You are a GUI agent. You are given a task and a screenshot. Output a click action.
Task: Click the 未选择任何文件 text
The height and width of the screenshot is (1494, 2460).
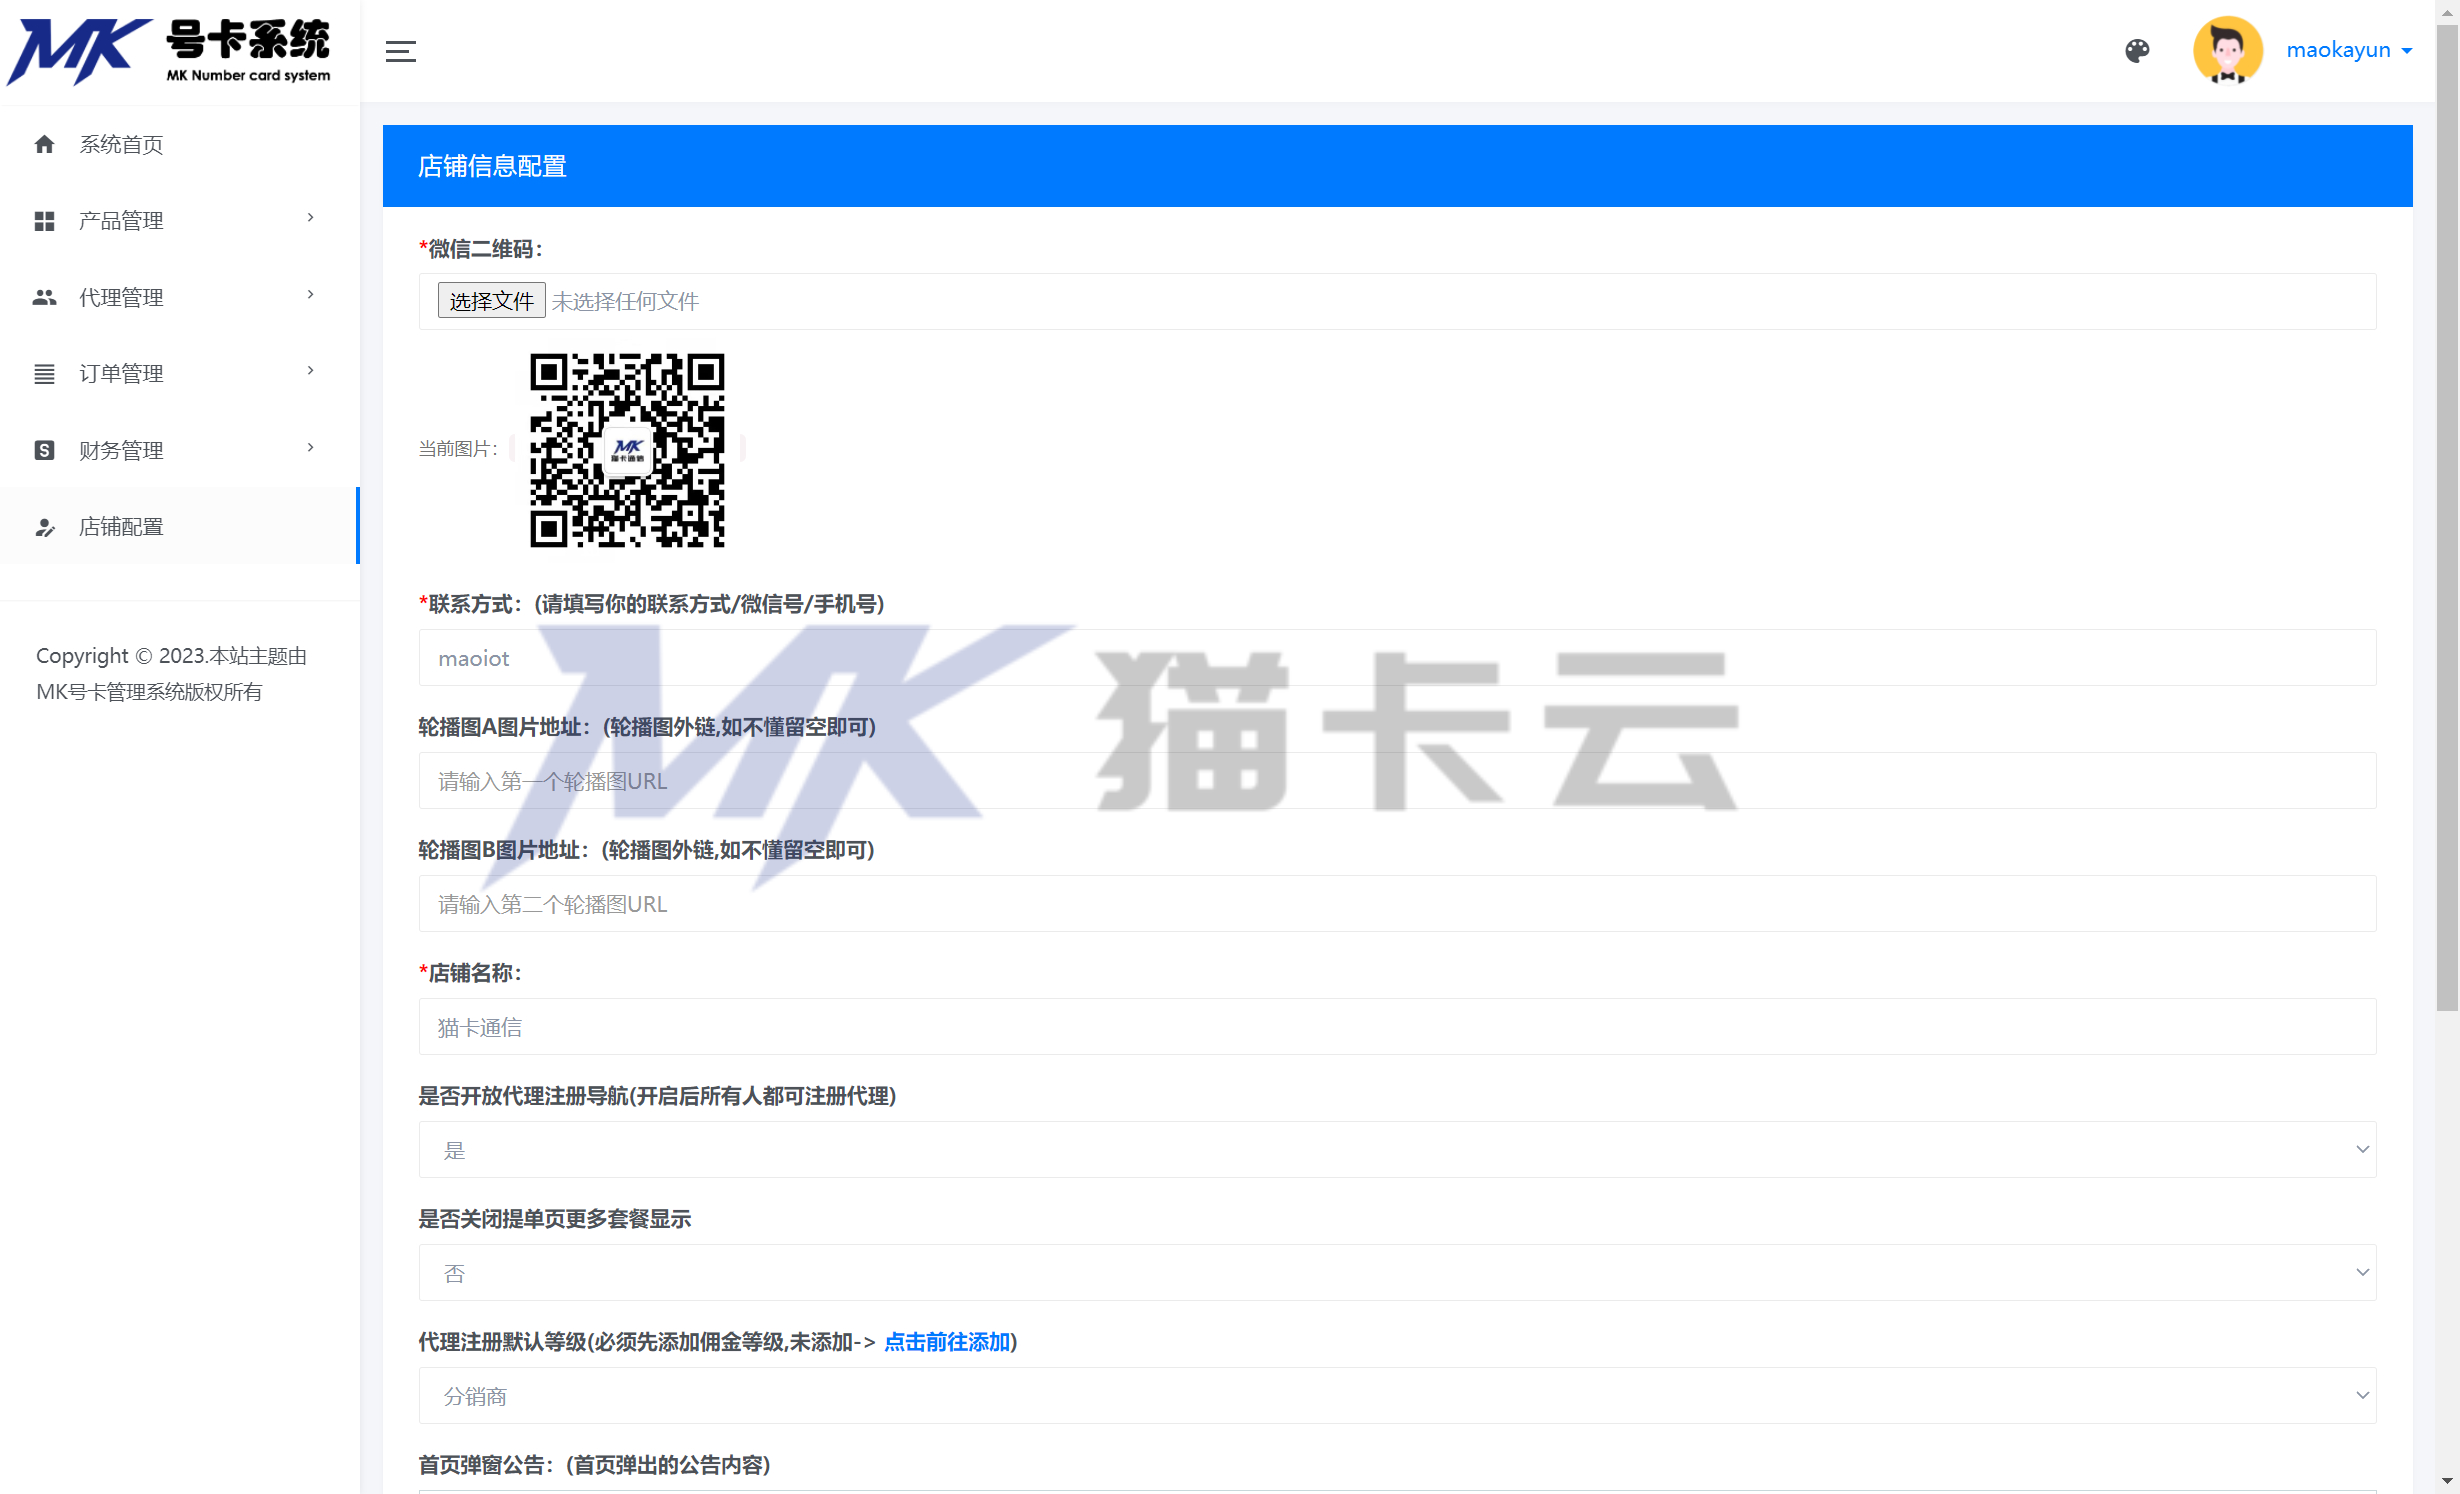(x=625, y=301)
